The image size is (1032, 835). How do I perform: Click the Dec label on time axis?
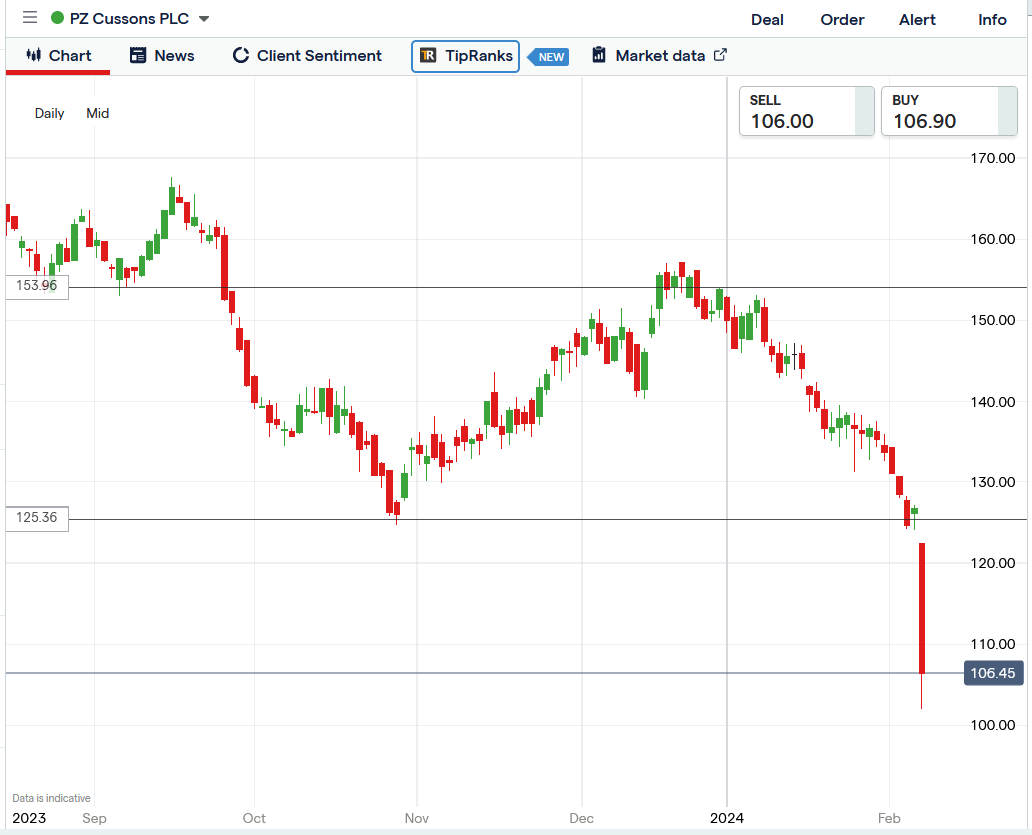pyautogui.click(x=581, y=818)
